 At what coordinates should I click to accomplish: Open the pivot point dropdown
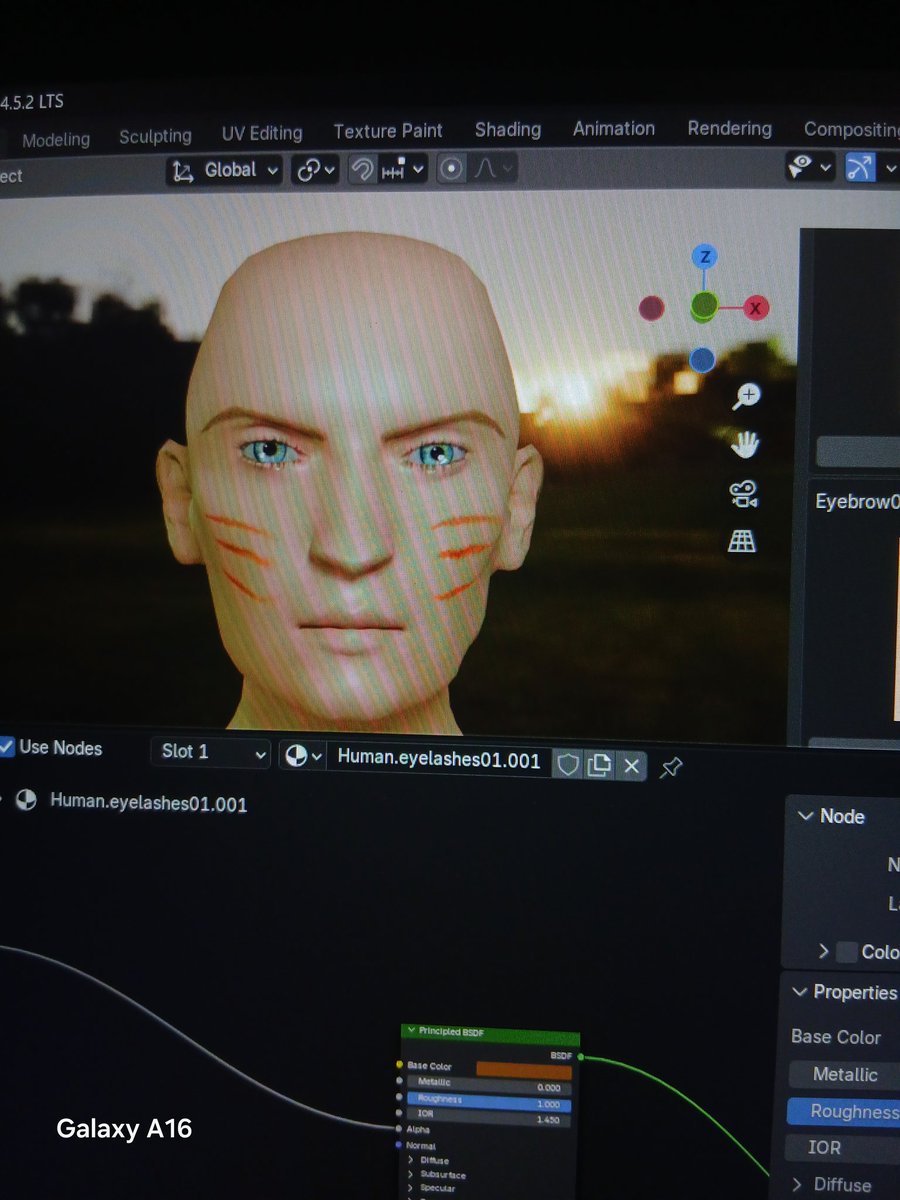(316, 170)
